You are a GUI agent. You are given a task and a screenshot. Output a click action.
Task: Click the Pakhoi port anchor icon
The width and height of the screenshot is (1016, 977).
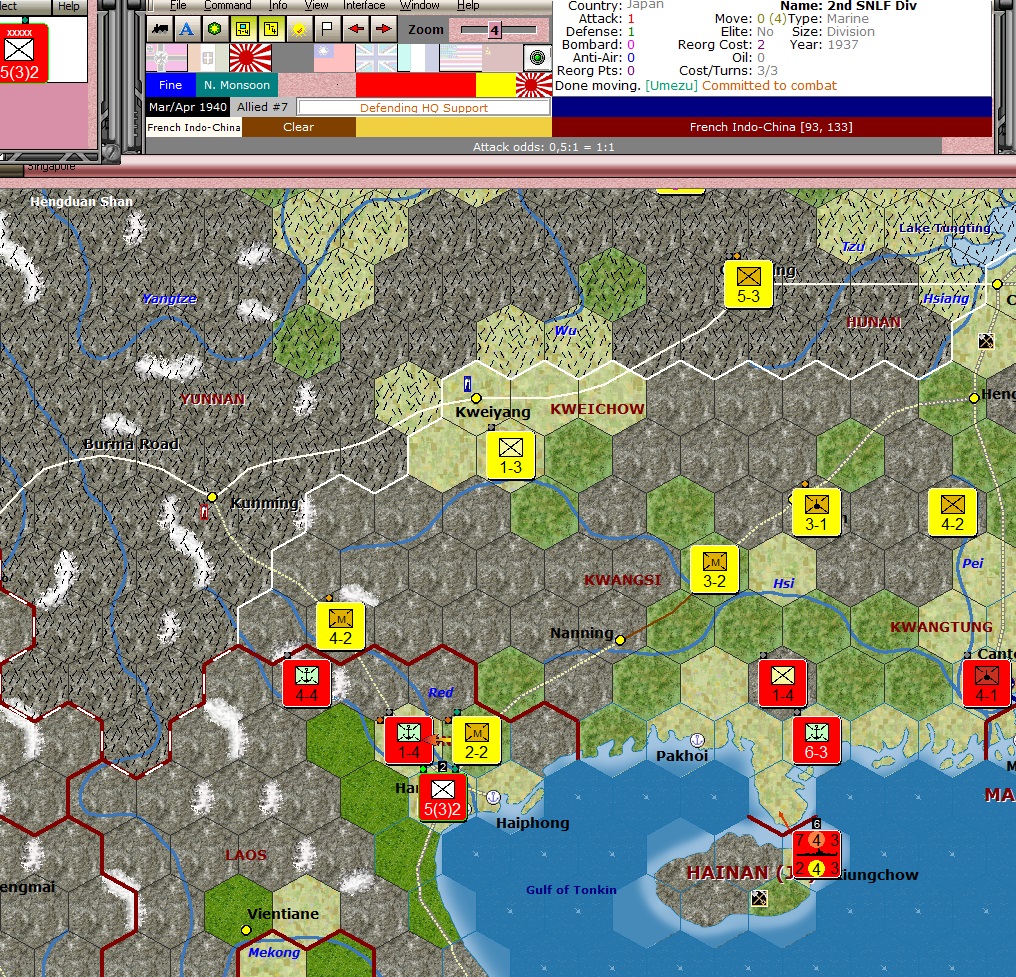pos(697,740)
